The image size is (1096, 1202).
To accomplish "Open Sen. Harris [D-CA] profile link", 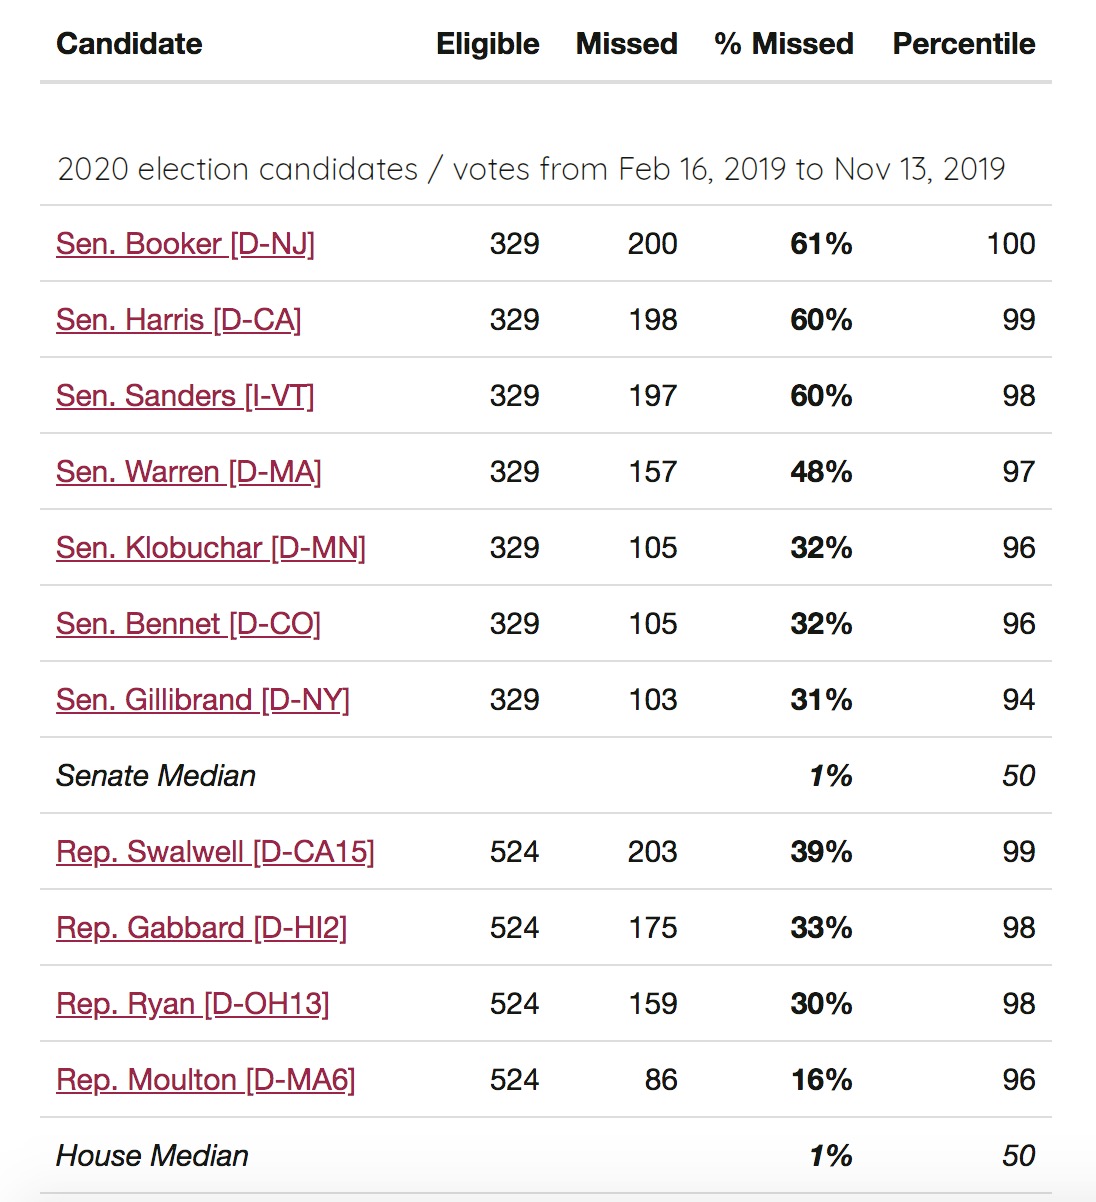I will (178, 320).
